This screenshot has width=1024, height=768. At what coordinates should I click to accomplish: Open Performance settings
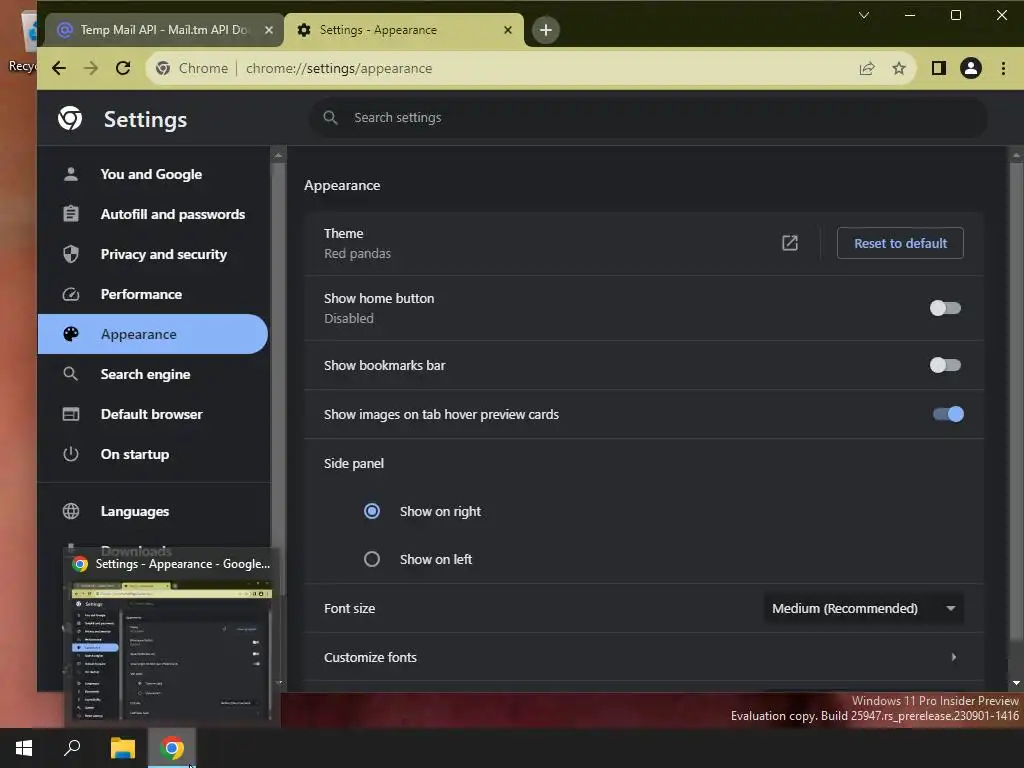(153, 294)
